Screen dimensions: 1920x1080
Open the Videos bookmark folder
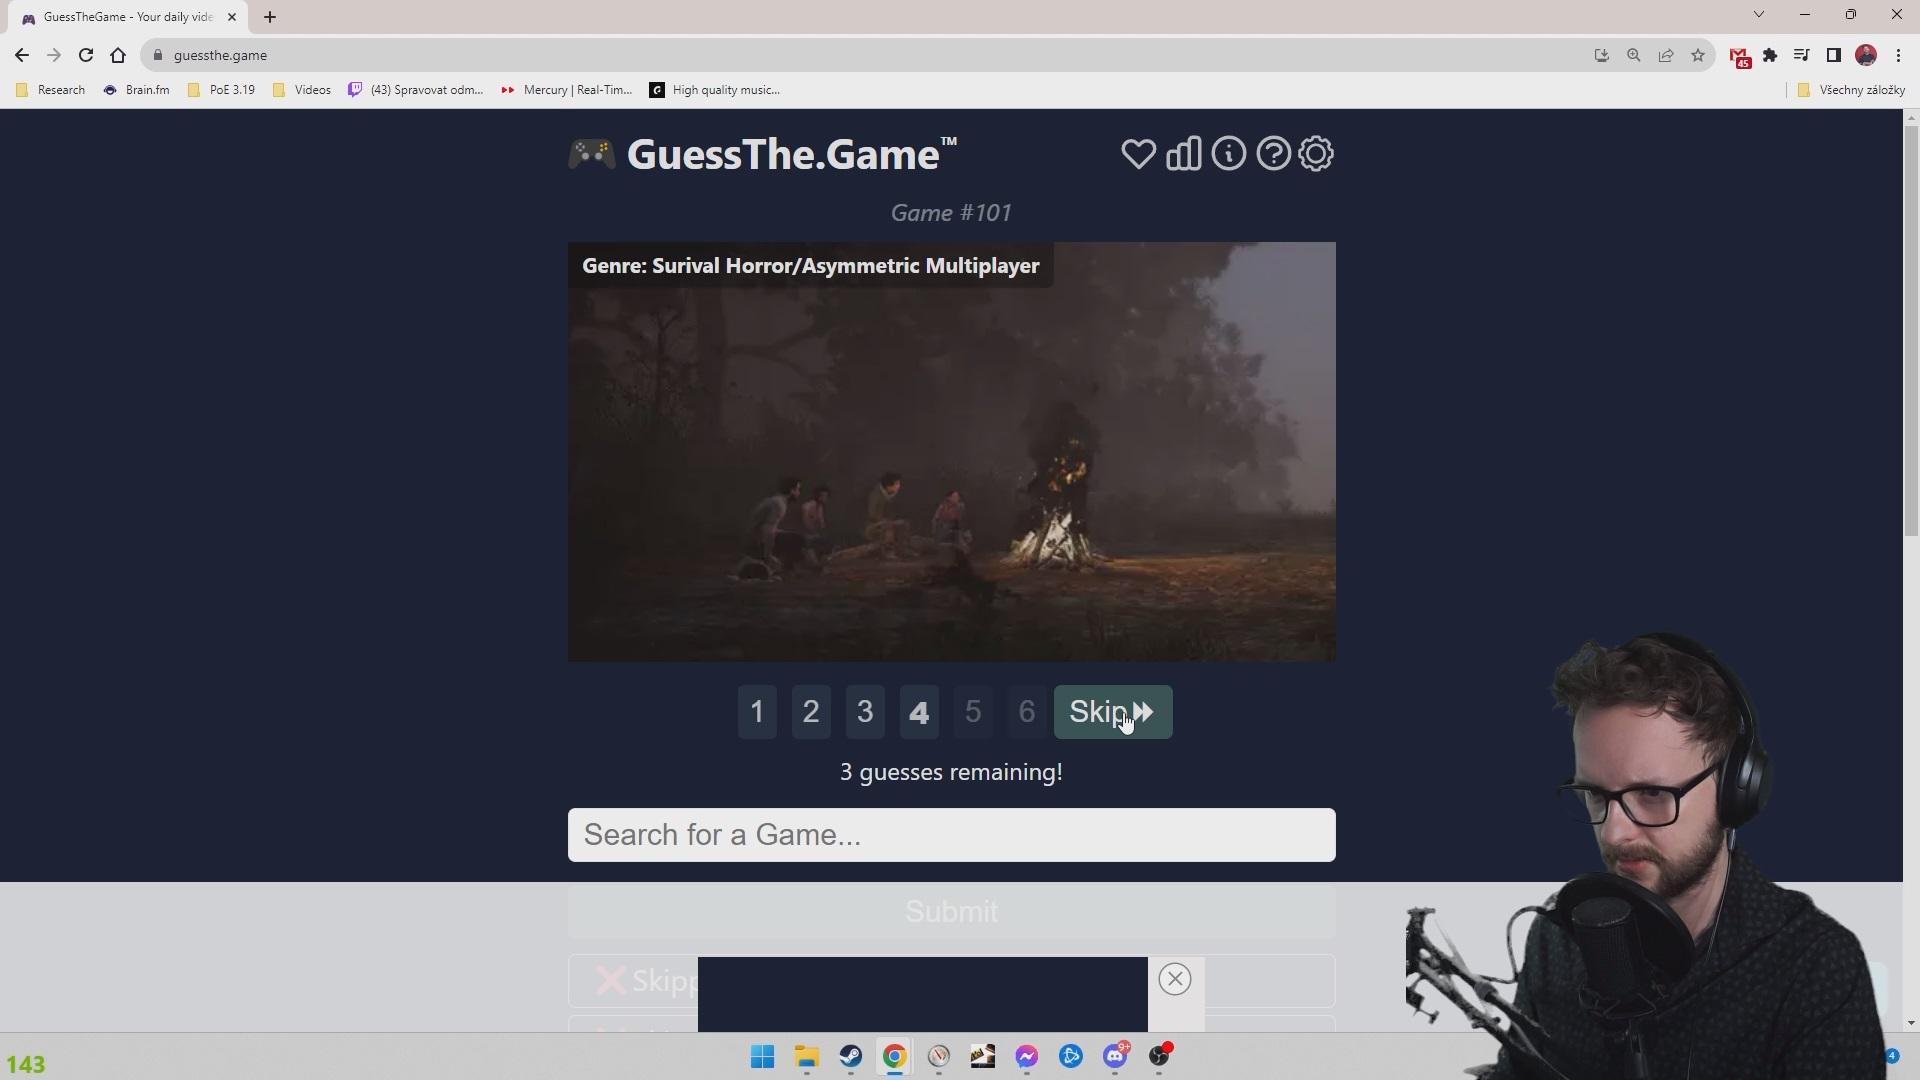tap(302, 90)
